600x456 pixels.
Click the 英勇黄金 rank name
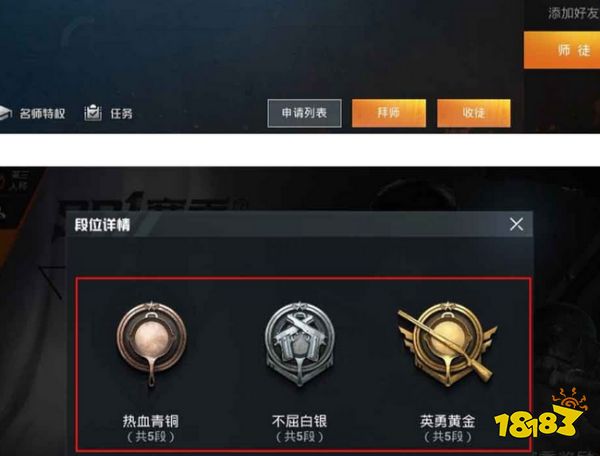click(448, 421)
